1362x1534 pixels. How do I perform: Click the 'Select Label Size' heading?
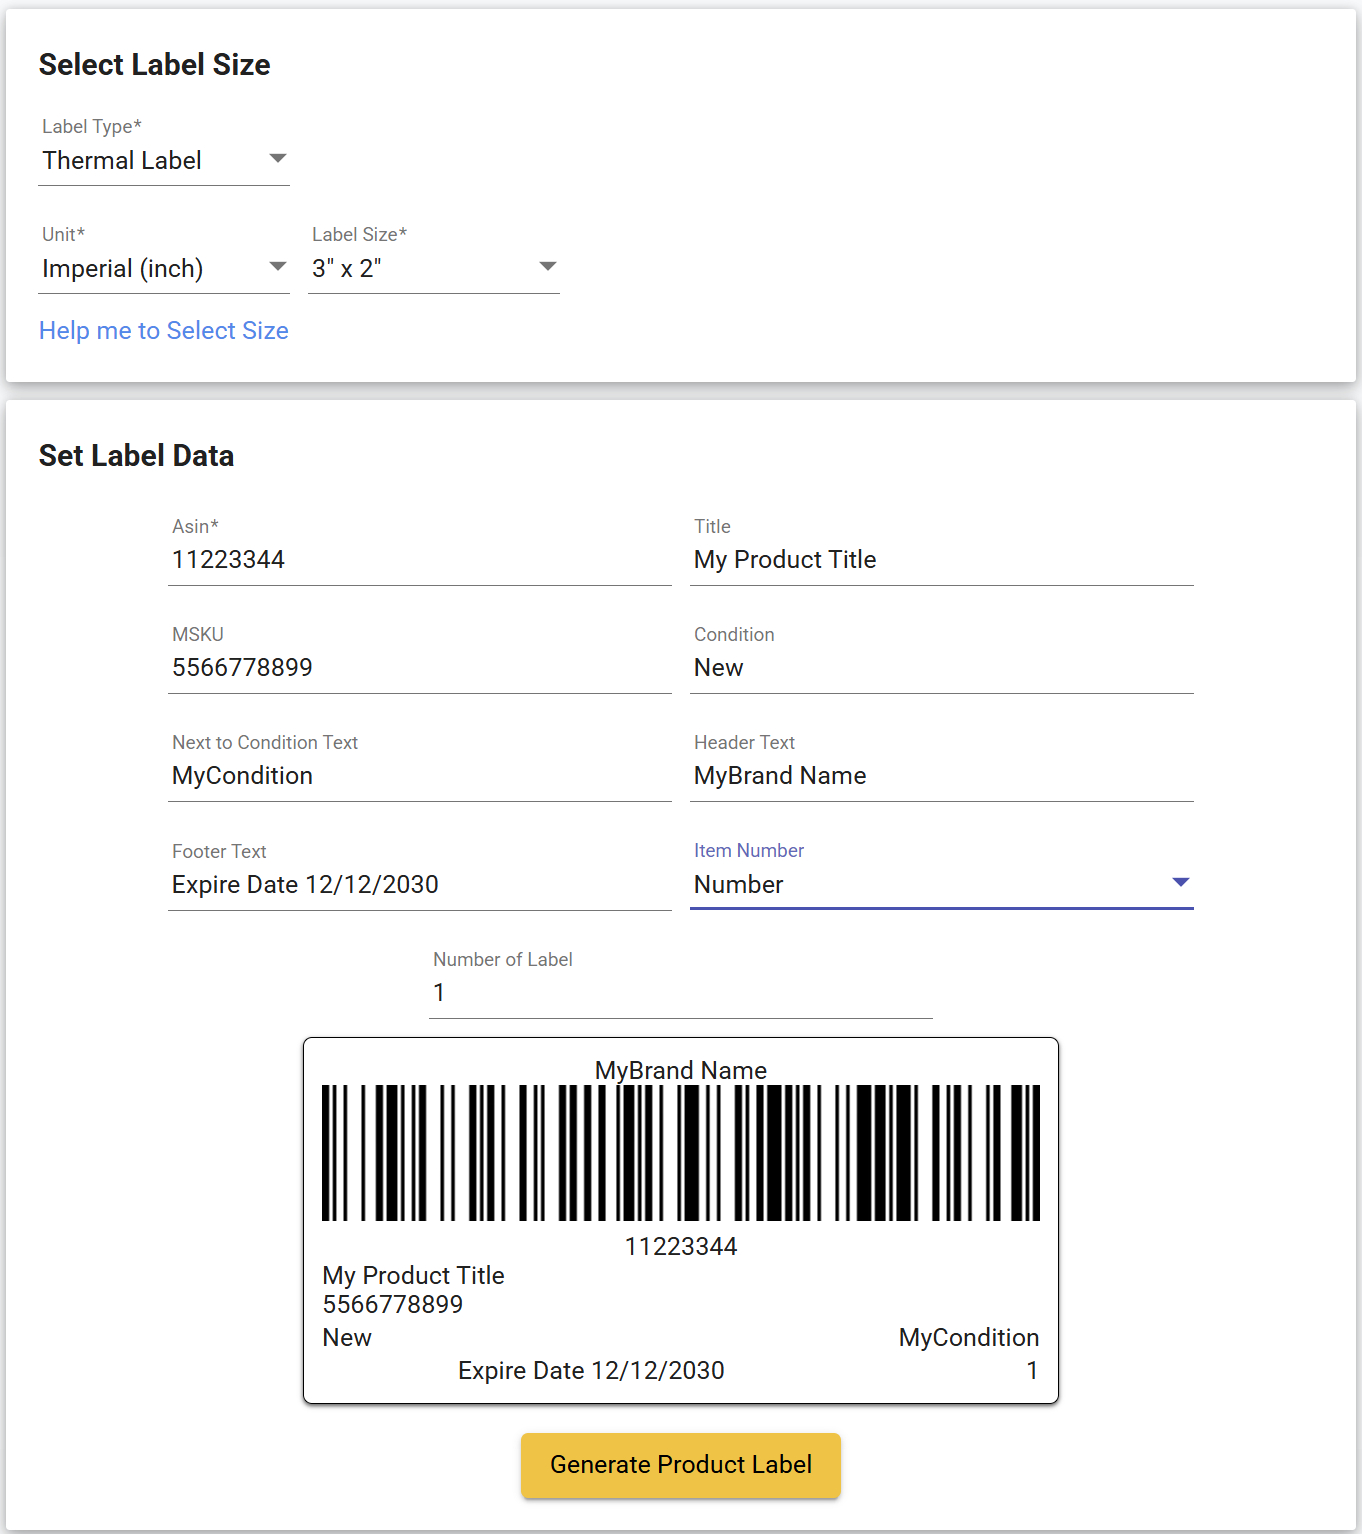pyautogui.click(x=155, y=65)
